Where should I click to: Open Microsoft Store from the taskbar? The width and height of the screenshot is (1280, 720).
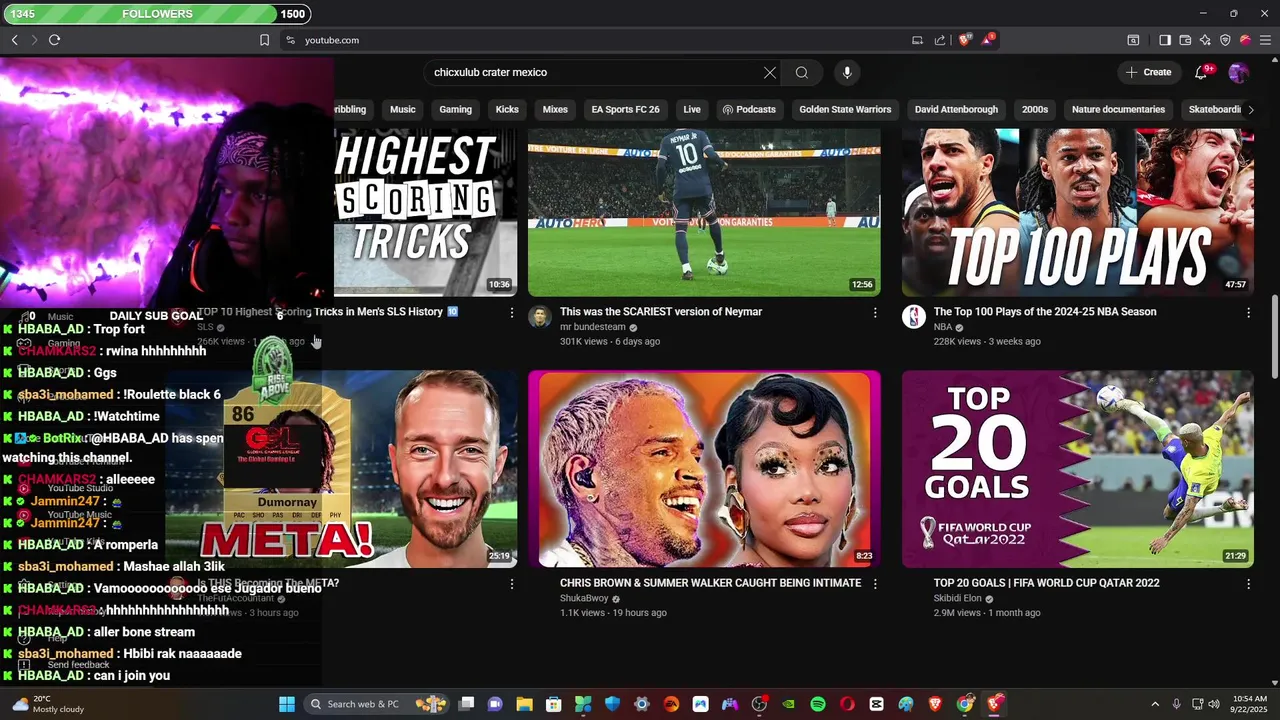pos(553,704)
